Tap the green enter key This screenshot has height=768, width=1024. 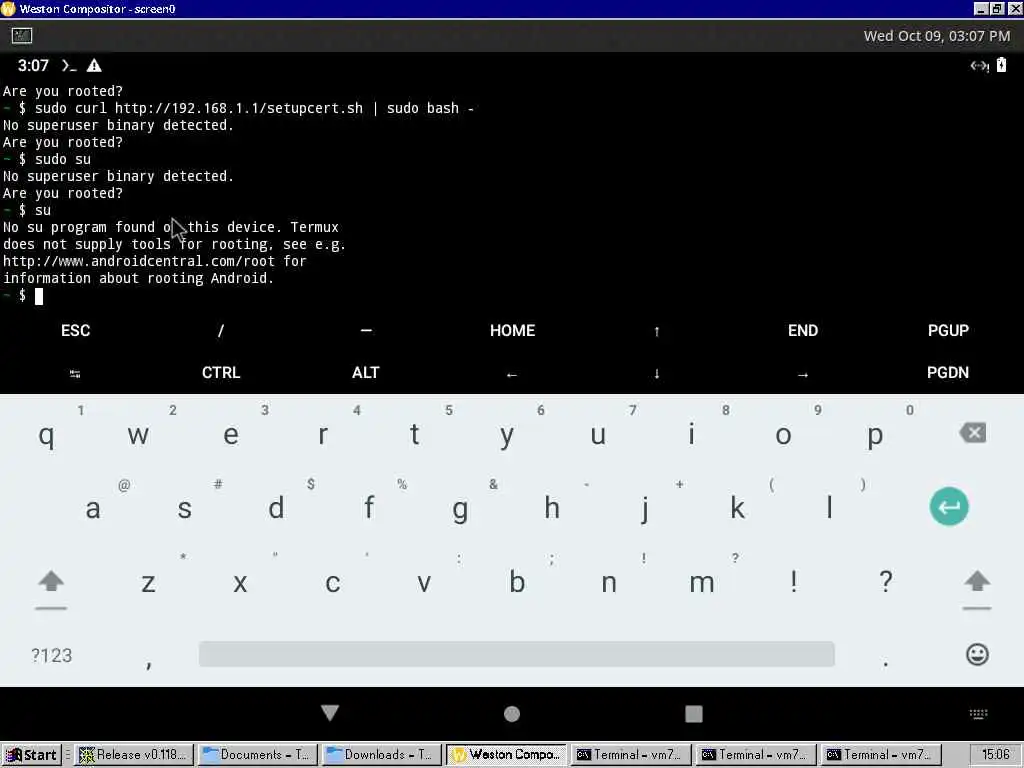click(x=949, y=506)
